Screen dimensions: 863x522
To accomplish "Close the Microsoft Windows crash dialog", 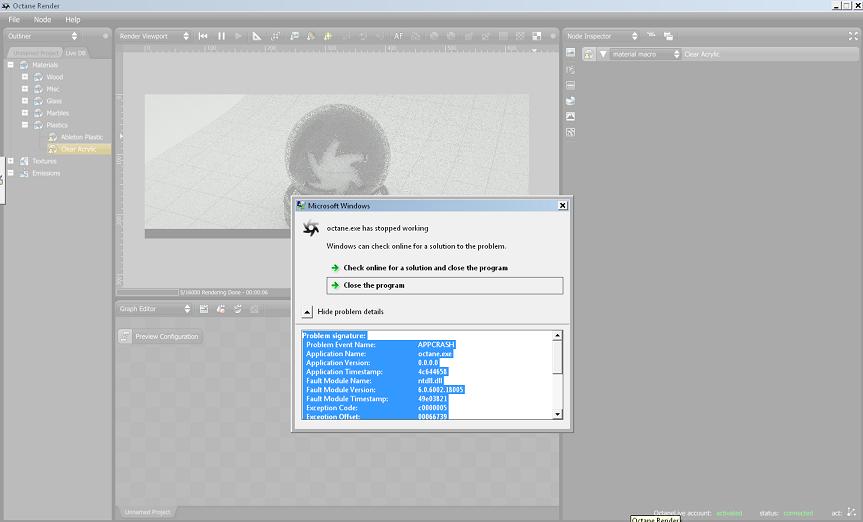I will (x=562, y=205).
